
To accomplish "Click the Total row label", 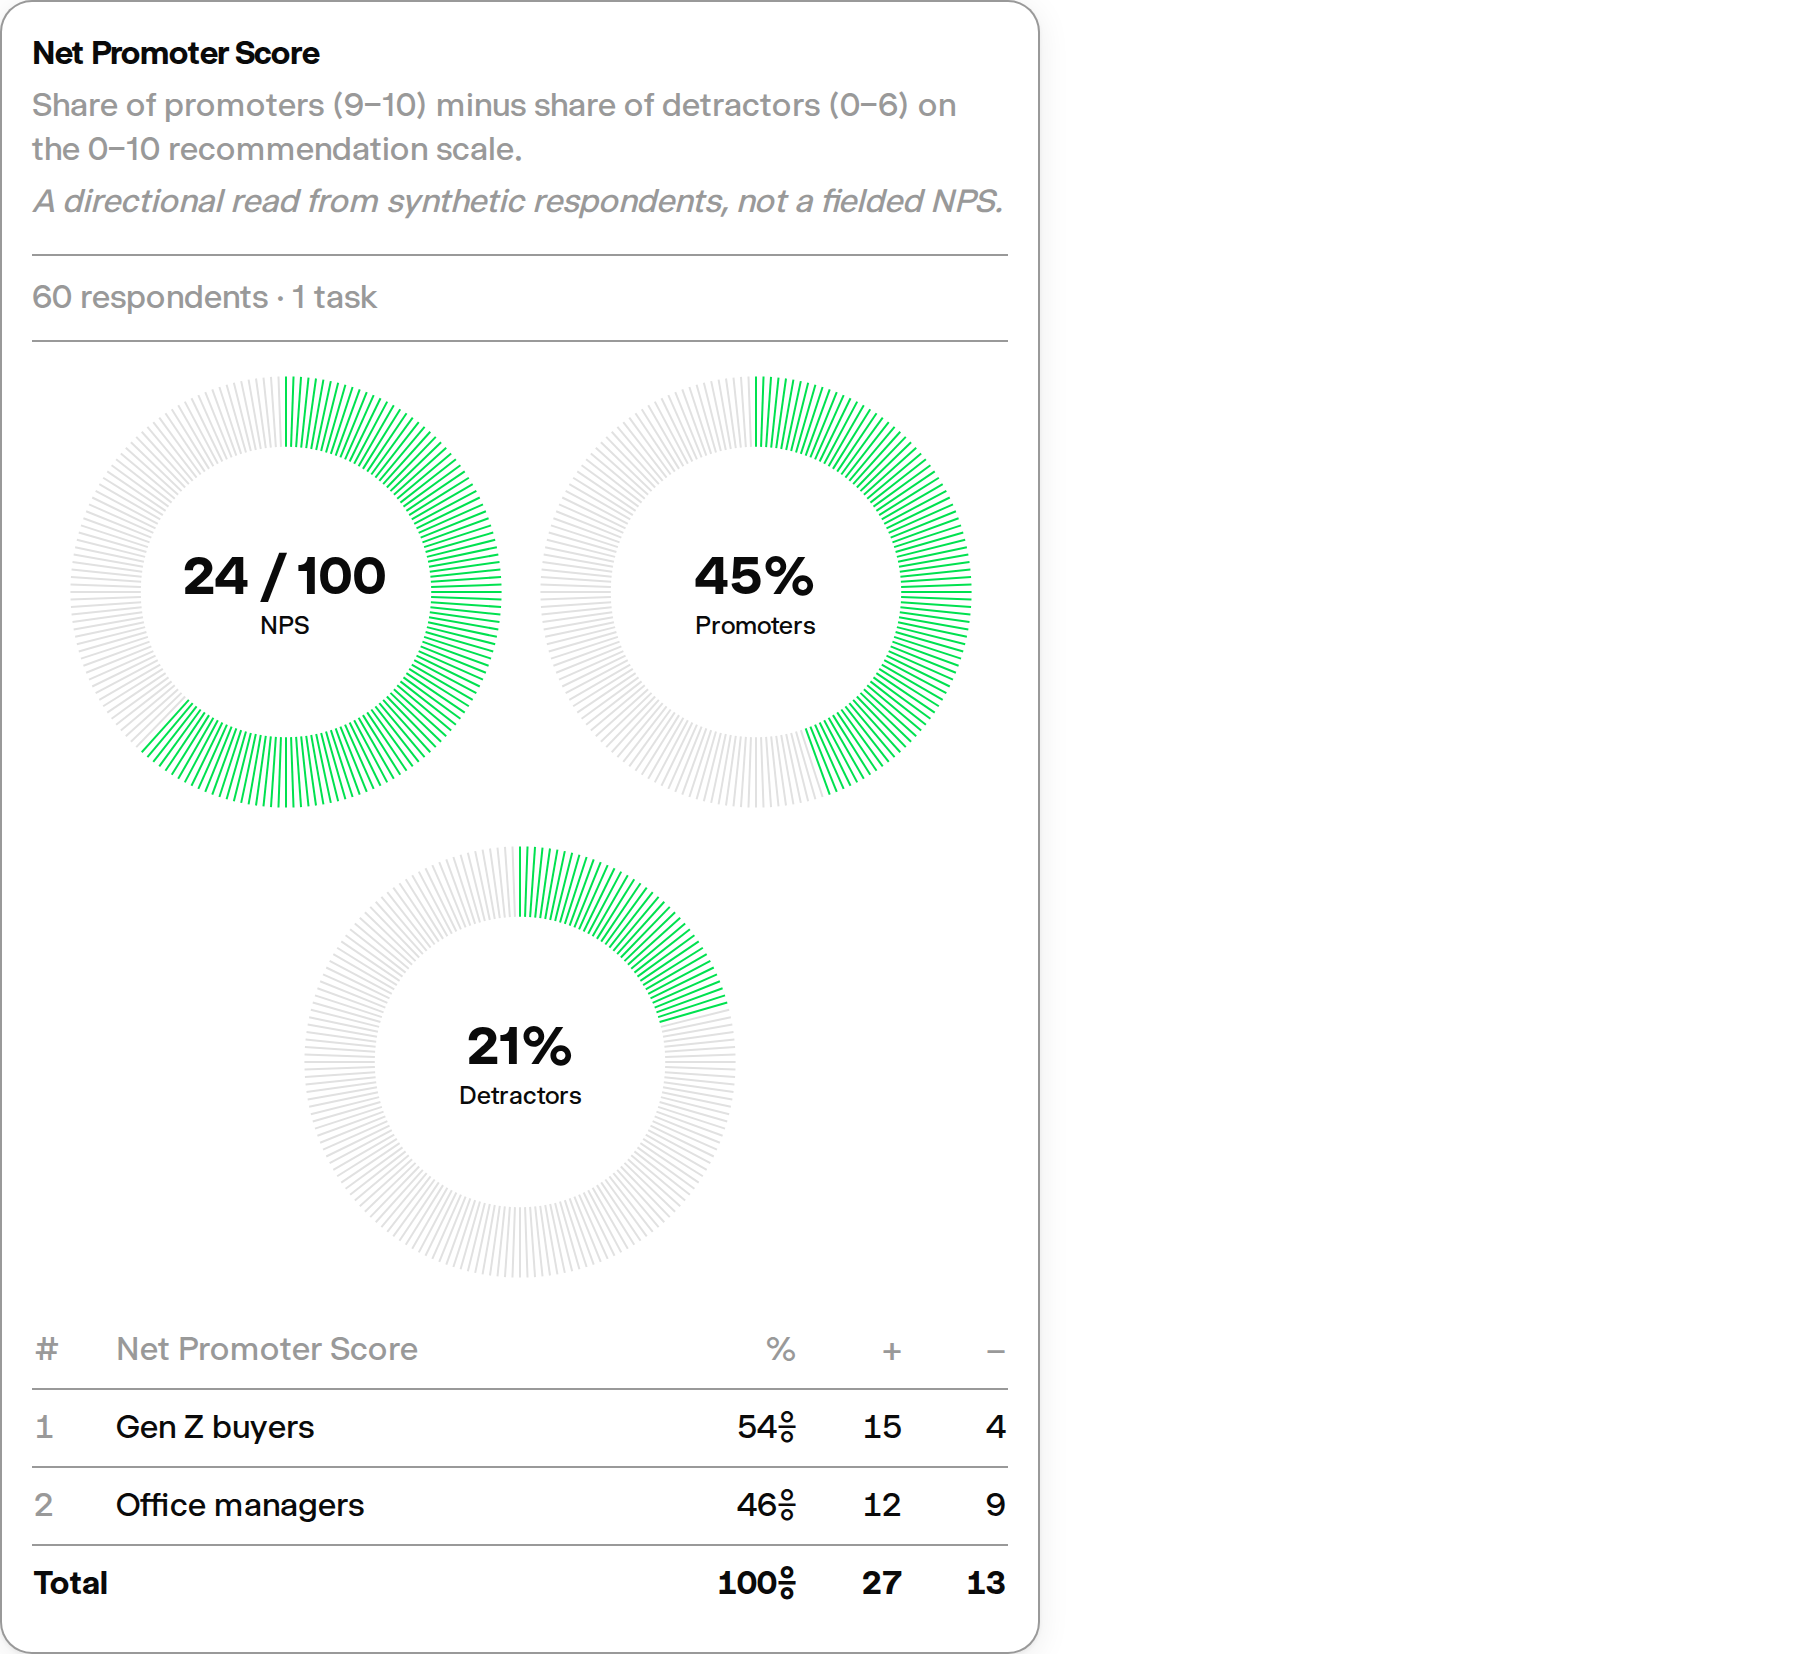I will pyautogui.click(x=71, y=1583).
